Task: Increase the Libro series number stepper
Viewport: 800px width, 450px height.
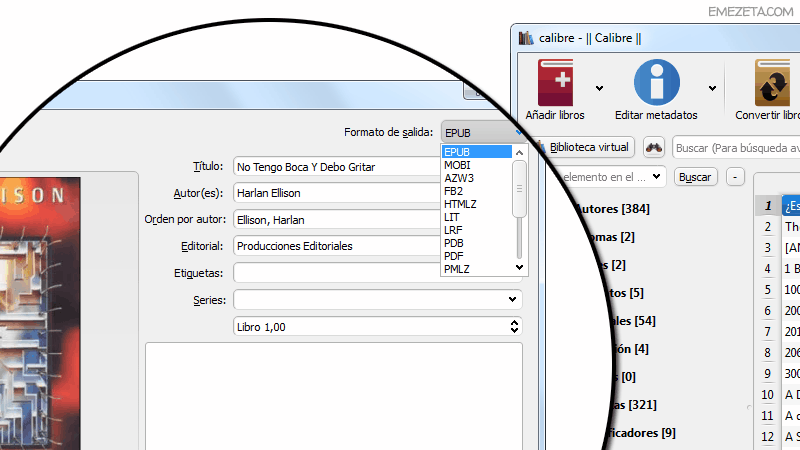Action: pos(514,322)
